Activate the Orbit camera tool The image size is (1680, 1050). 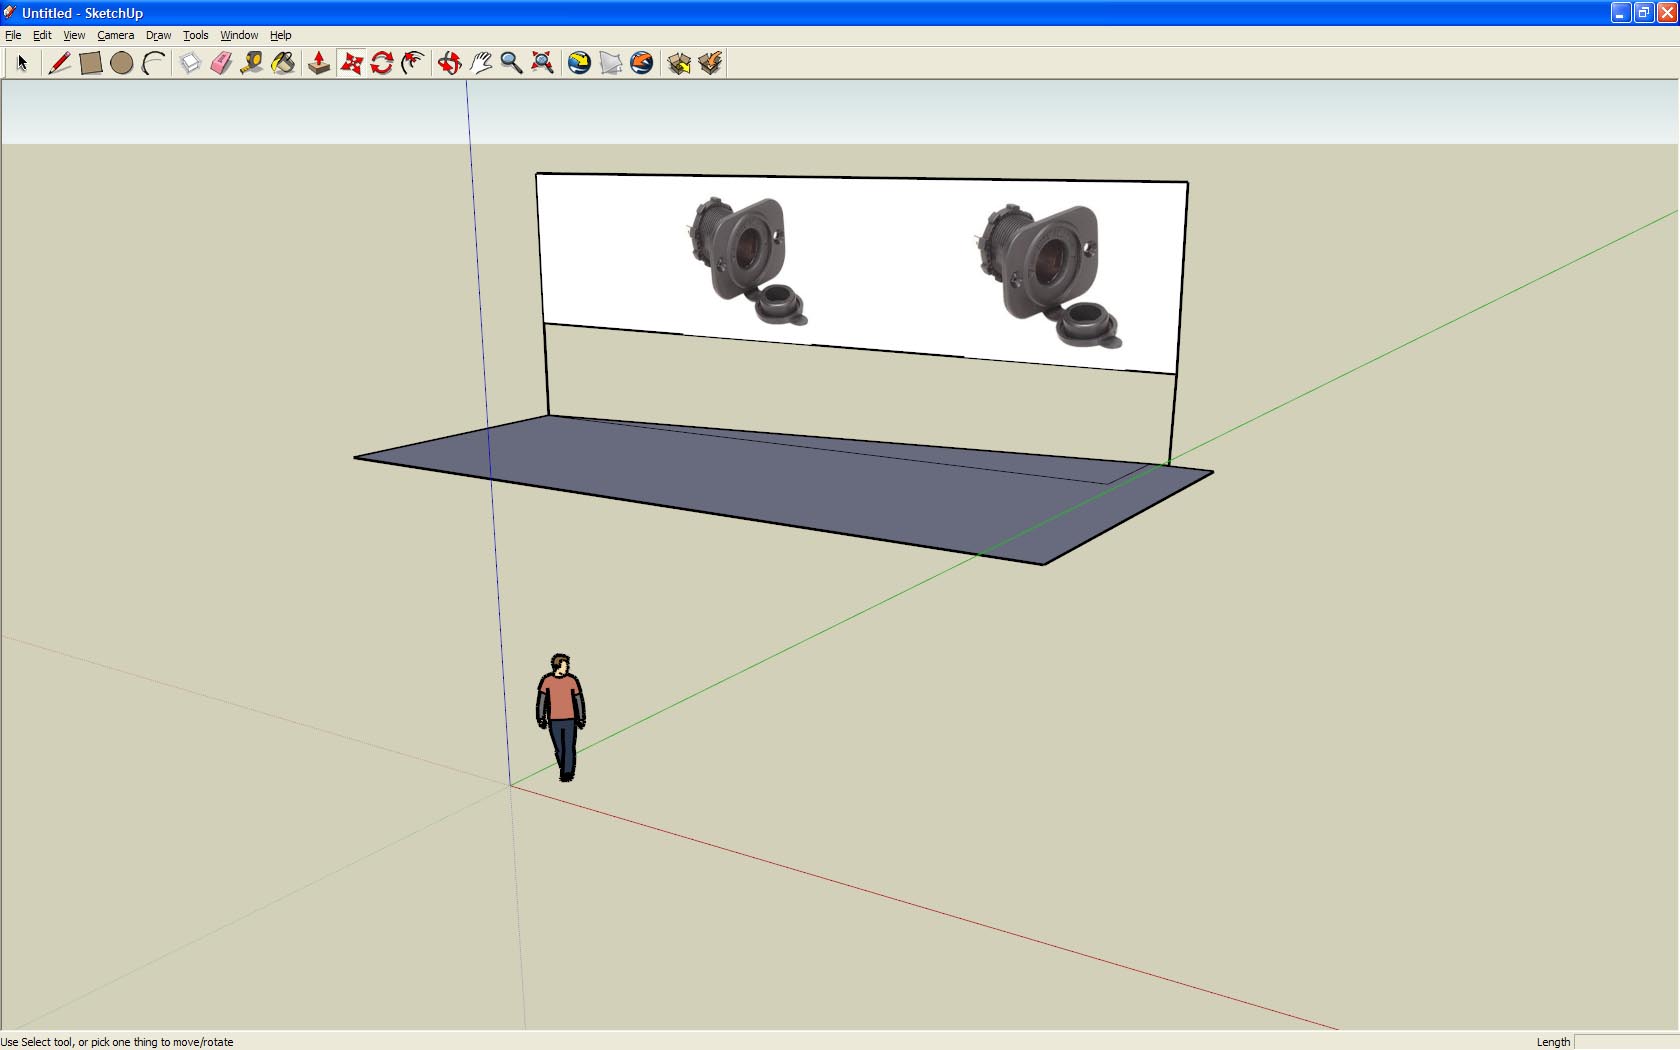click(449, 63)
